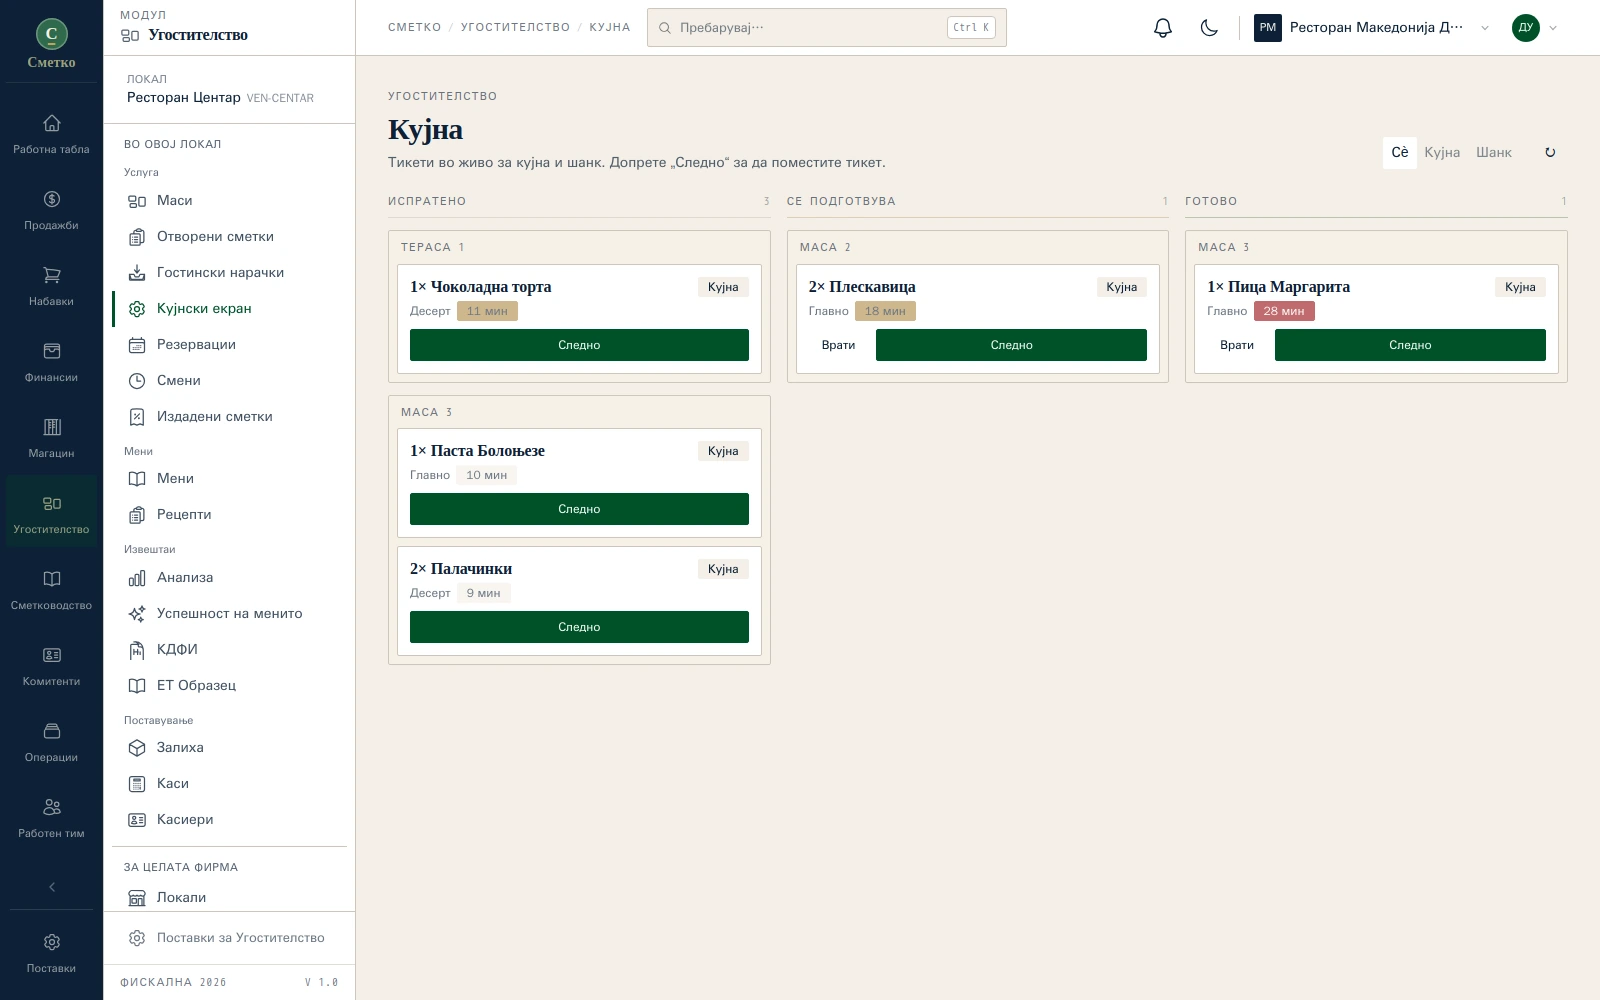Advance Палачинки ticket with Следно
Image resolution: width=1600 pixels, height=1000 pixels.
[x=579, y=627]
